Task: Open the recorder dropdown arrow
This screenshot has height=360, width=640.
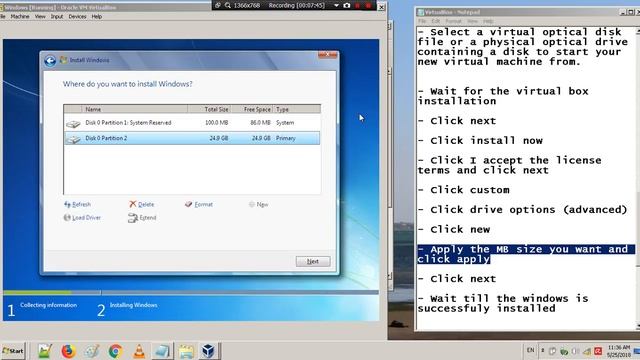Action: click(x=336, y=5)
